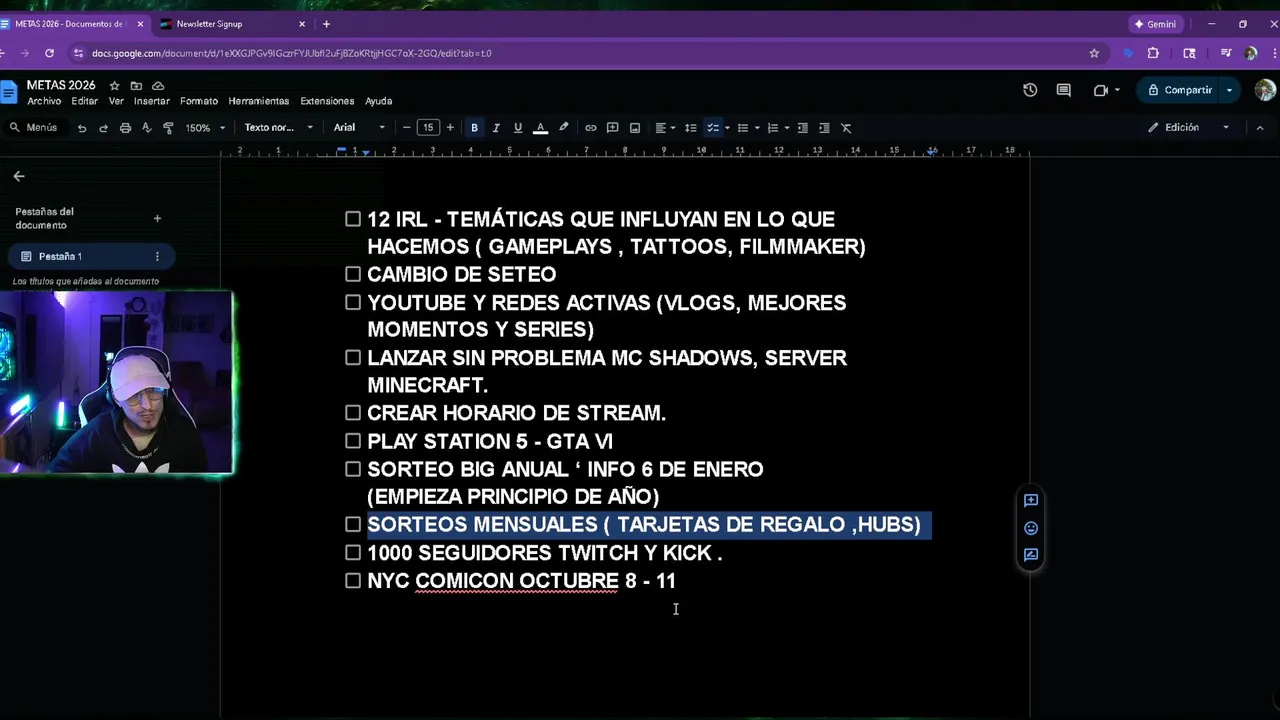Open the Insertar menu
This screenshot has width=1280, height=720.
(152, 101)
